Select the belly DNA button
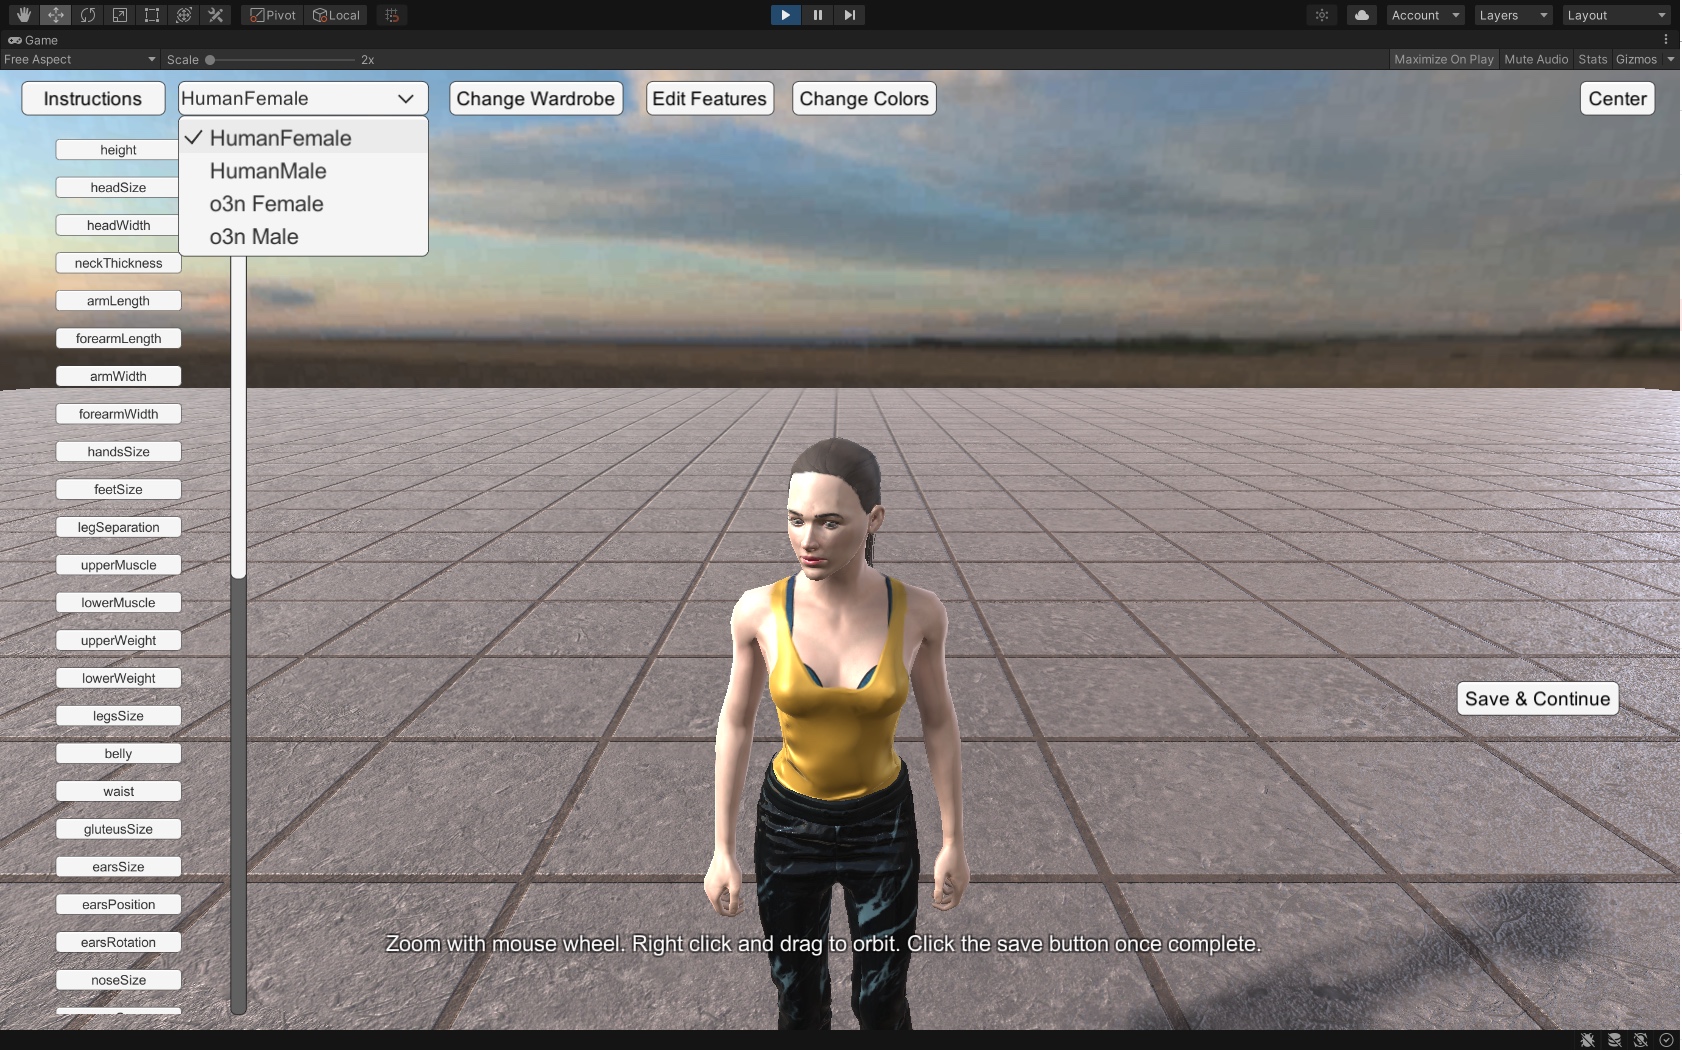Image resolution: width=1682 pixels, height=1052 pixels. [x=118, y=754]
